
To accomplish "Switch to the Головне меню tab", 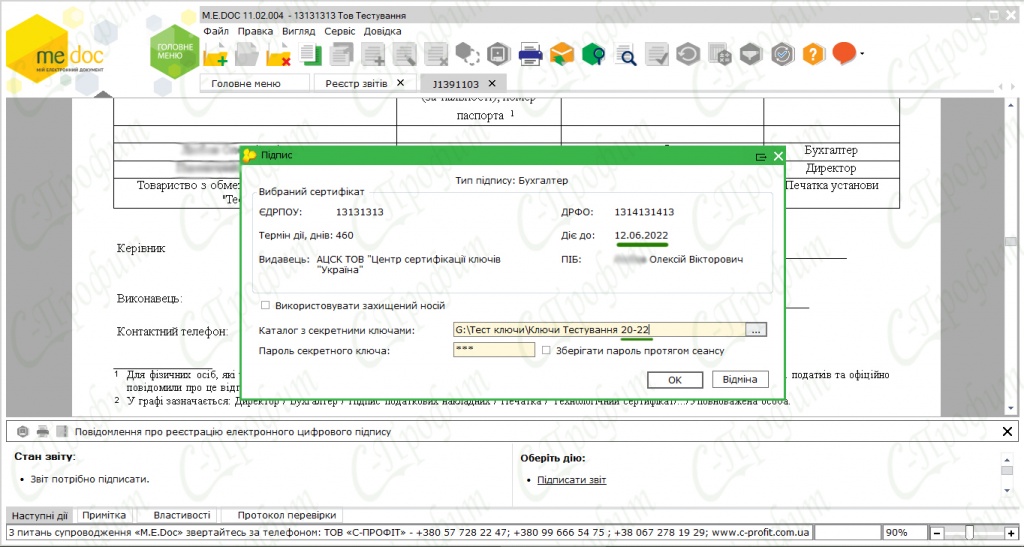I will pos(255,84).
